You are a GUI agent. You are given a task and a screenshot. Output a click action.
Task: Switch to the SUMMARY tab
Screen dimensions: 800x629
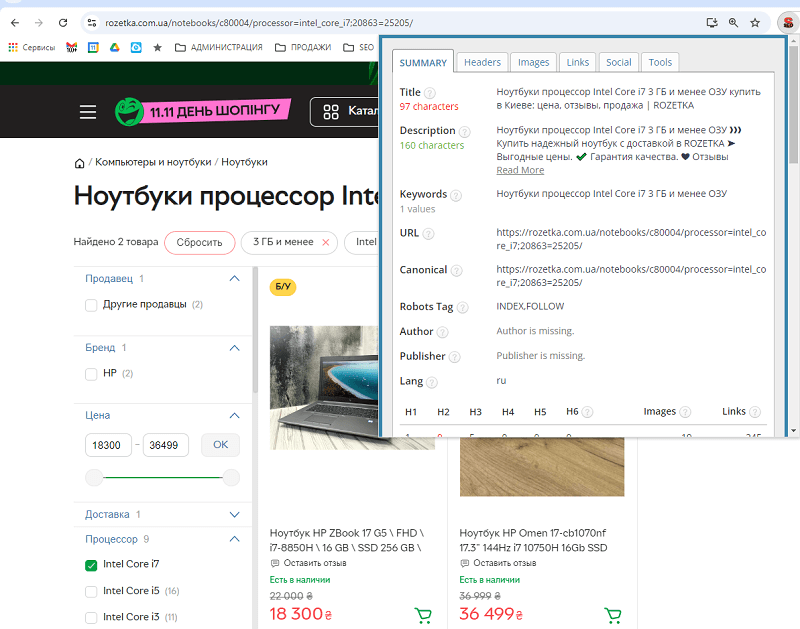[x=423, y=62]
